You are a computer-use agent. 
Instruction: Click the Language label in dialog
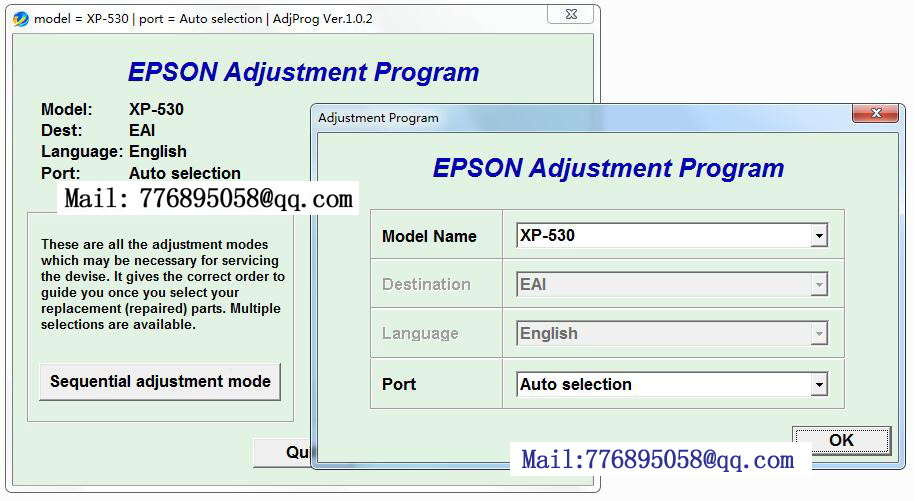pyautogui.click(x=420, y=334)
